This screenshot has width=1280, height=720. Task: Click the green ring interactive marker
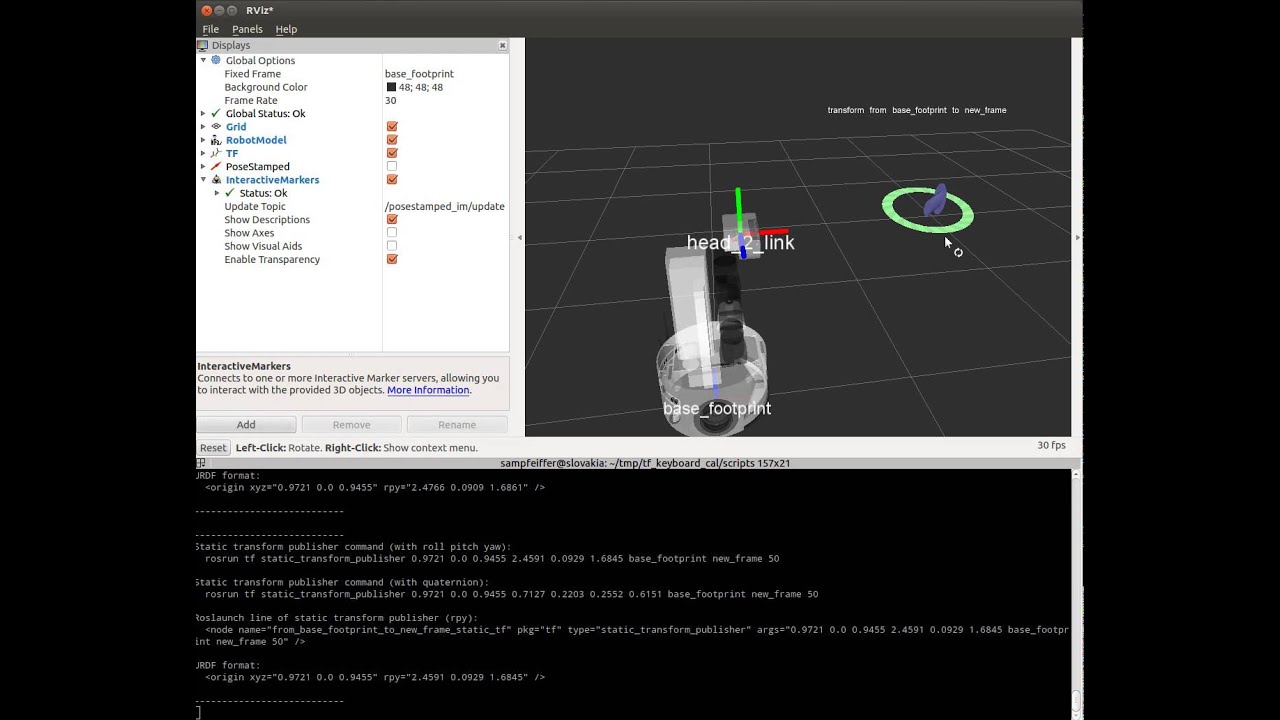(927, 211)
